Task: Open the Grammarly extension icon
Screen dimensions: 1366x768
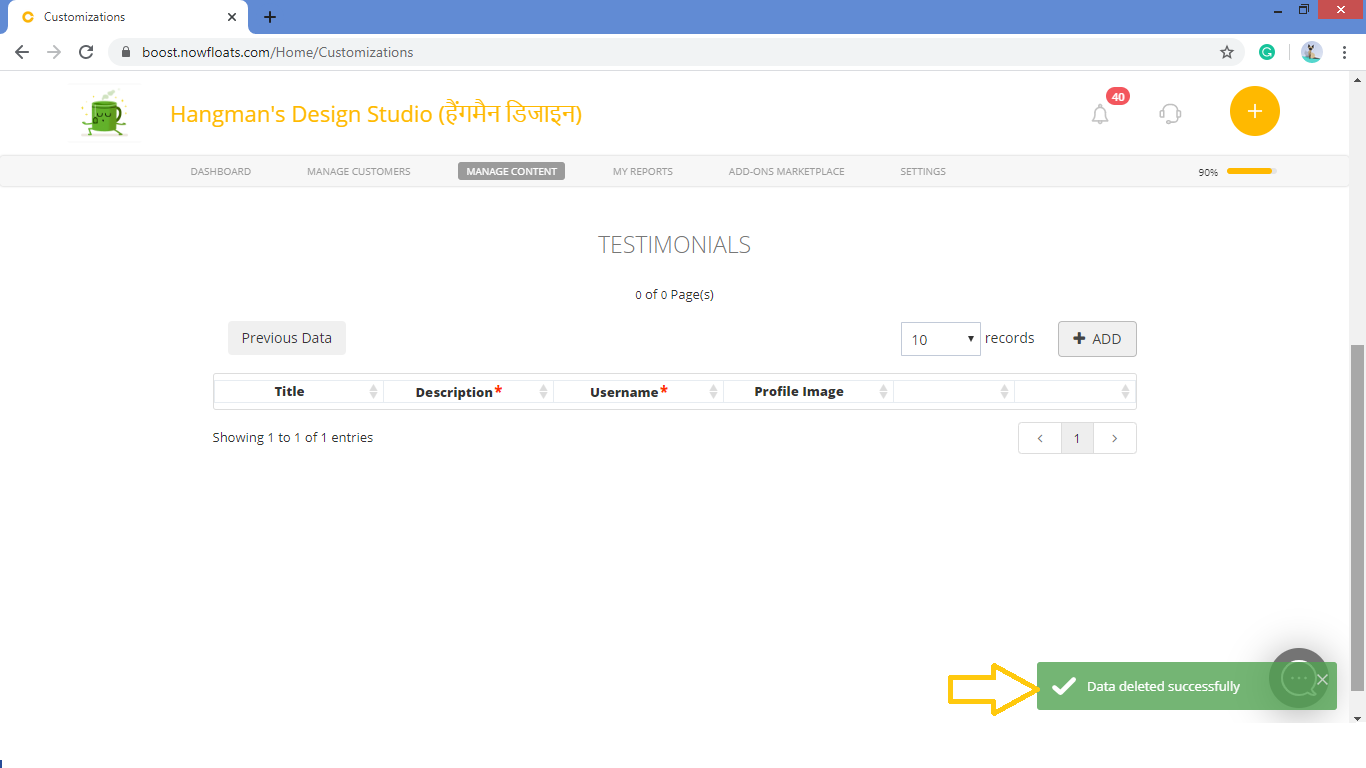Action: (x=1267, y=52)
